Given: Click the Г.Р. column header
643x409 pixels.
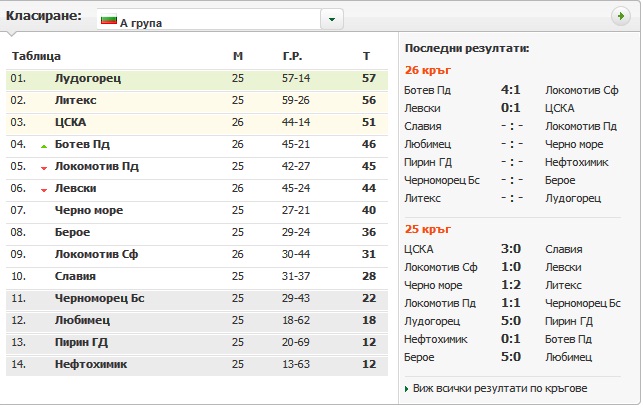Looking at the screenshot, I should [292, 56].
